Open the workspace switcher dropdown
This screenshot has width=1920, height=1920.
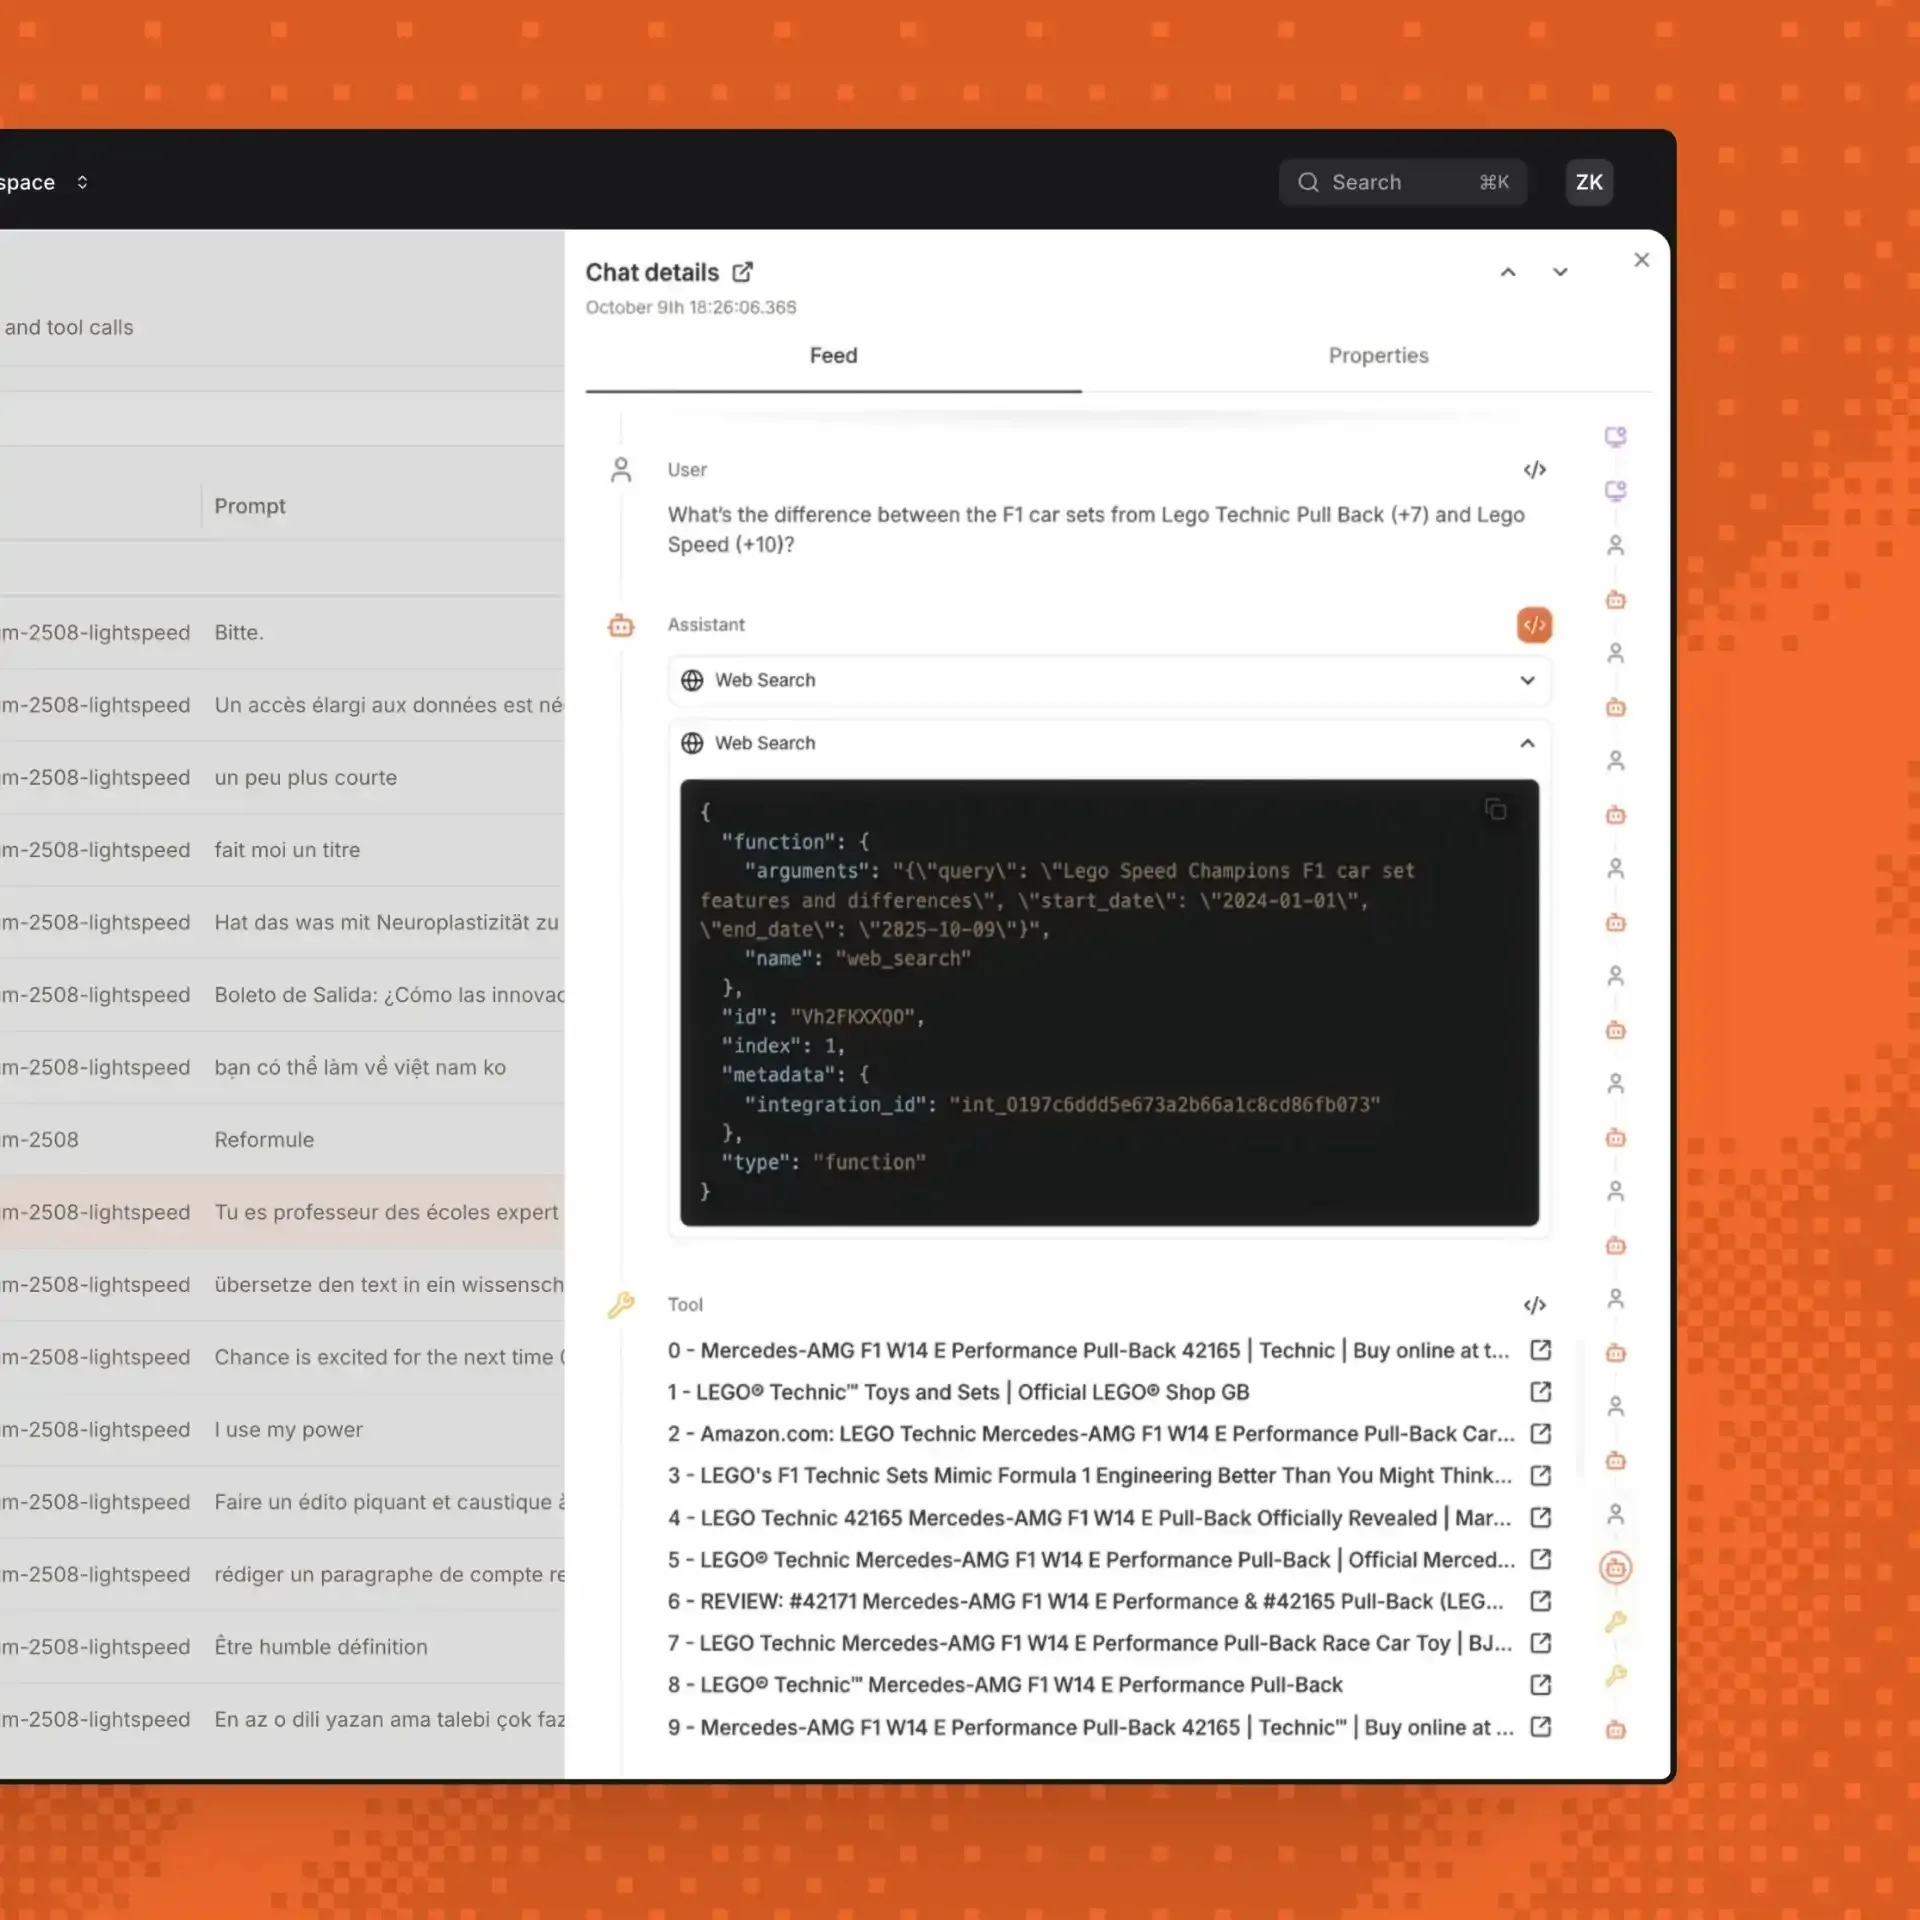coord(83,182)
